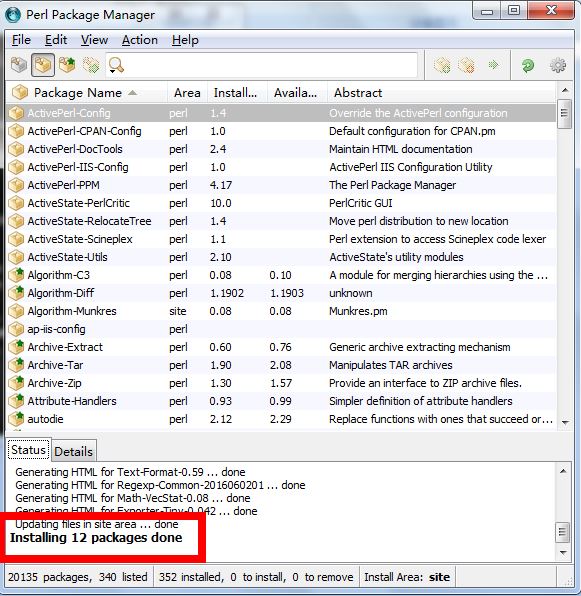
Task: Click autodie package icon
Action: (x=16, y=419)
